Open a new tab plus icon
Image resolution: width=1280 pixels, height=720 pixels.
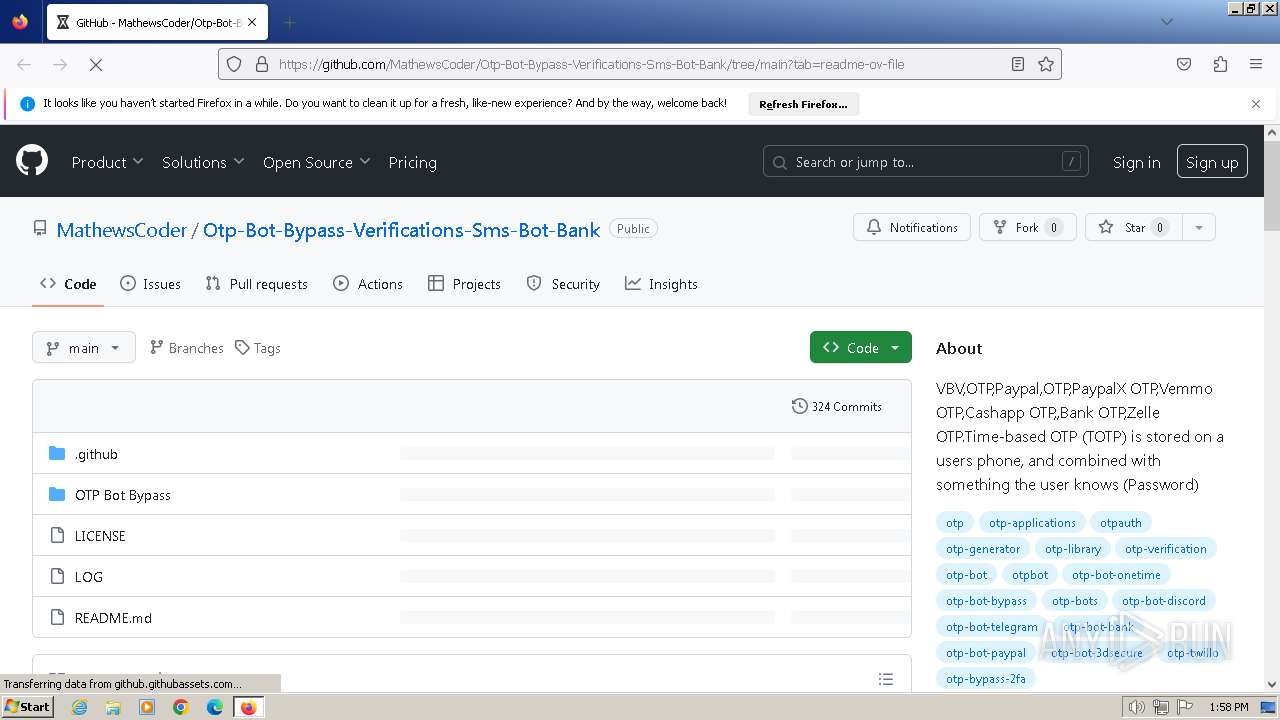(290, 22)
